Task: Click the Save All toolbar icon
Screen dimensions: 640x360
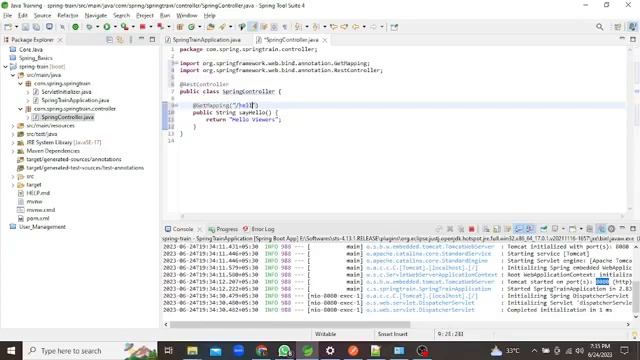Action: (36, 27)
